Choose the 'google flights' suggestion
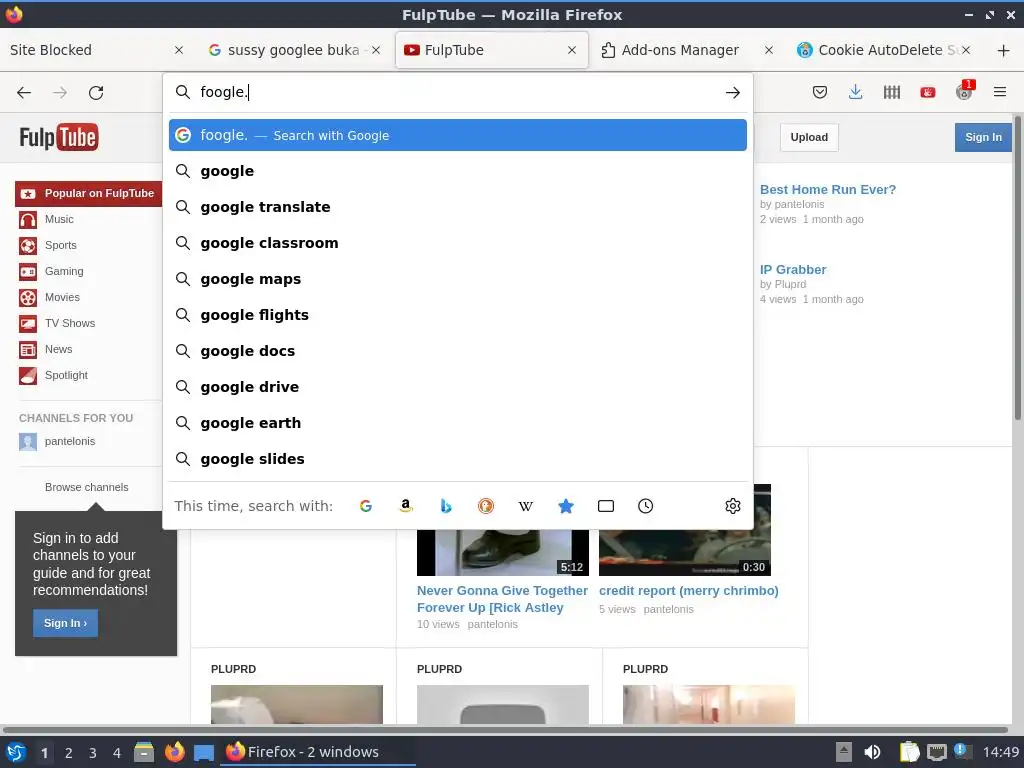The width and height of the screenshot is (1024, 768). pos(458,315)
